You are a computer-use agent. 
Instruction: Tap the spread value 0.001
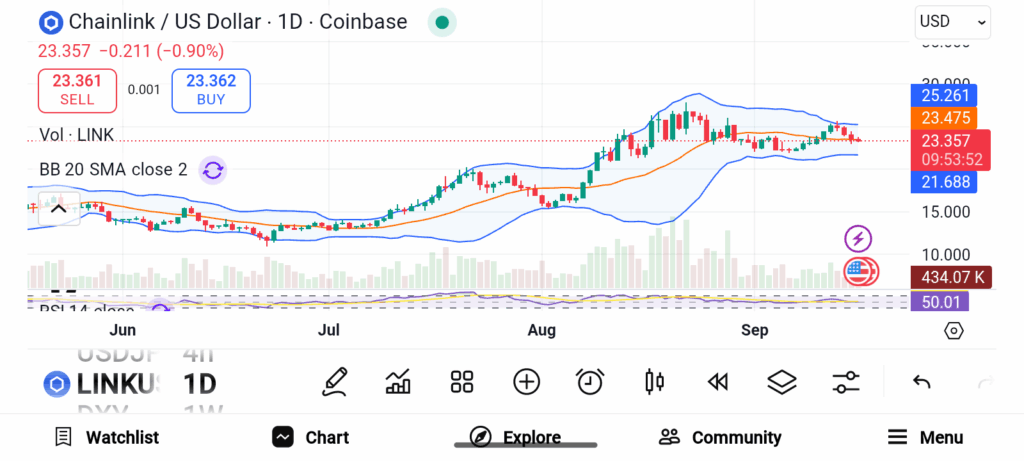[x=144, y=90]
